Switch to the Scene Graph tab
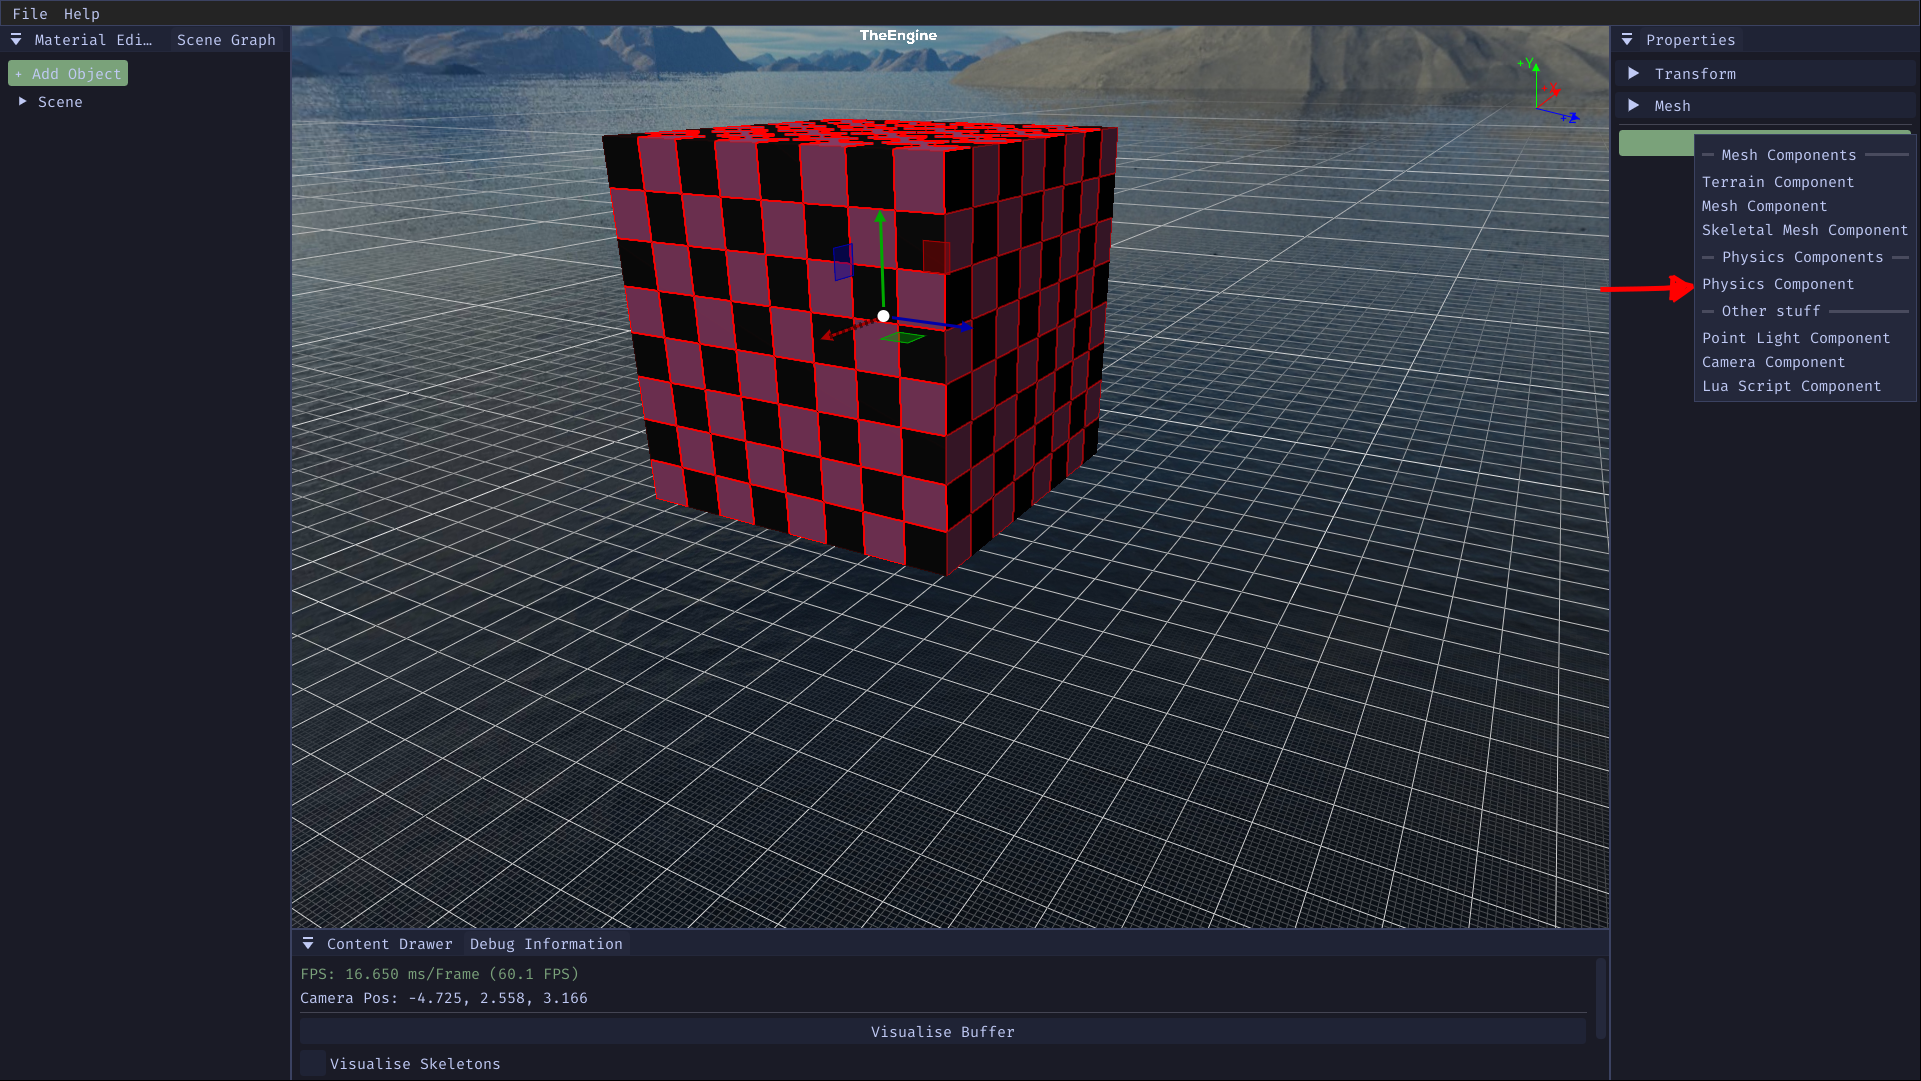This screenshot has width=1921, height=1081. pyautogui.click(x=226, y=40)
